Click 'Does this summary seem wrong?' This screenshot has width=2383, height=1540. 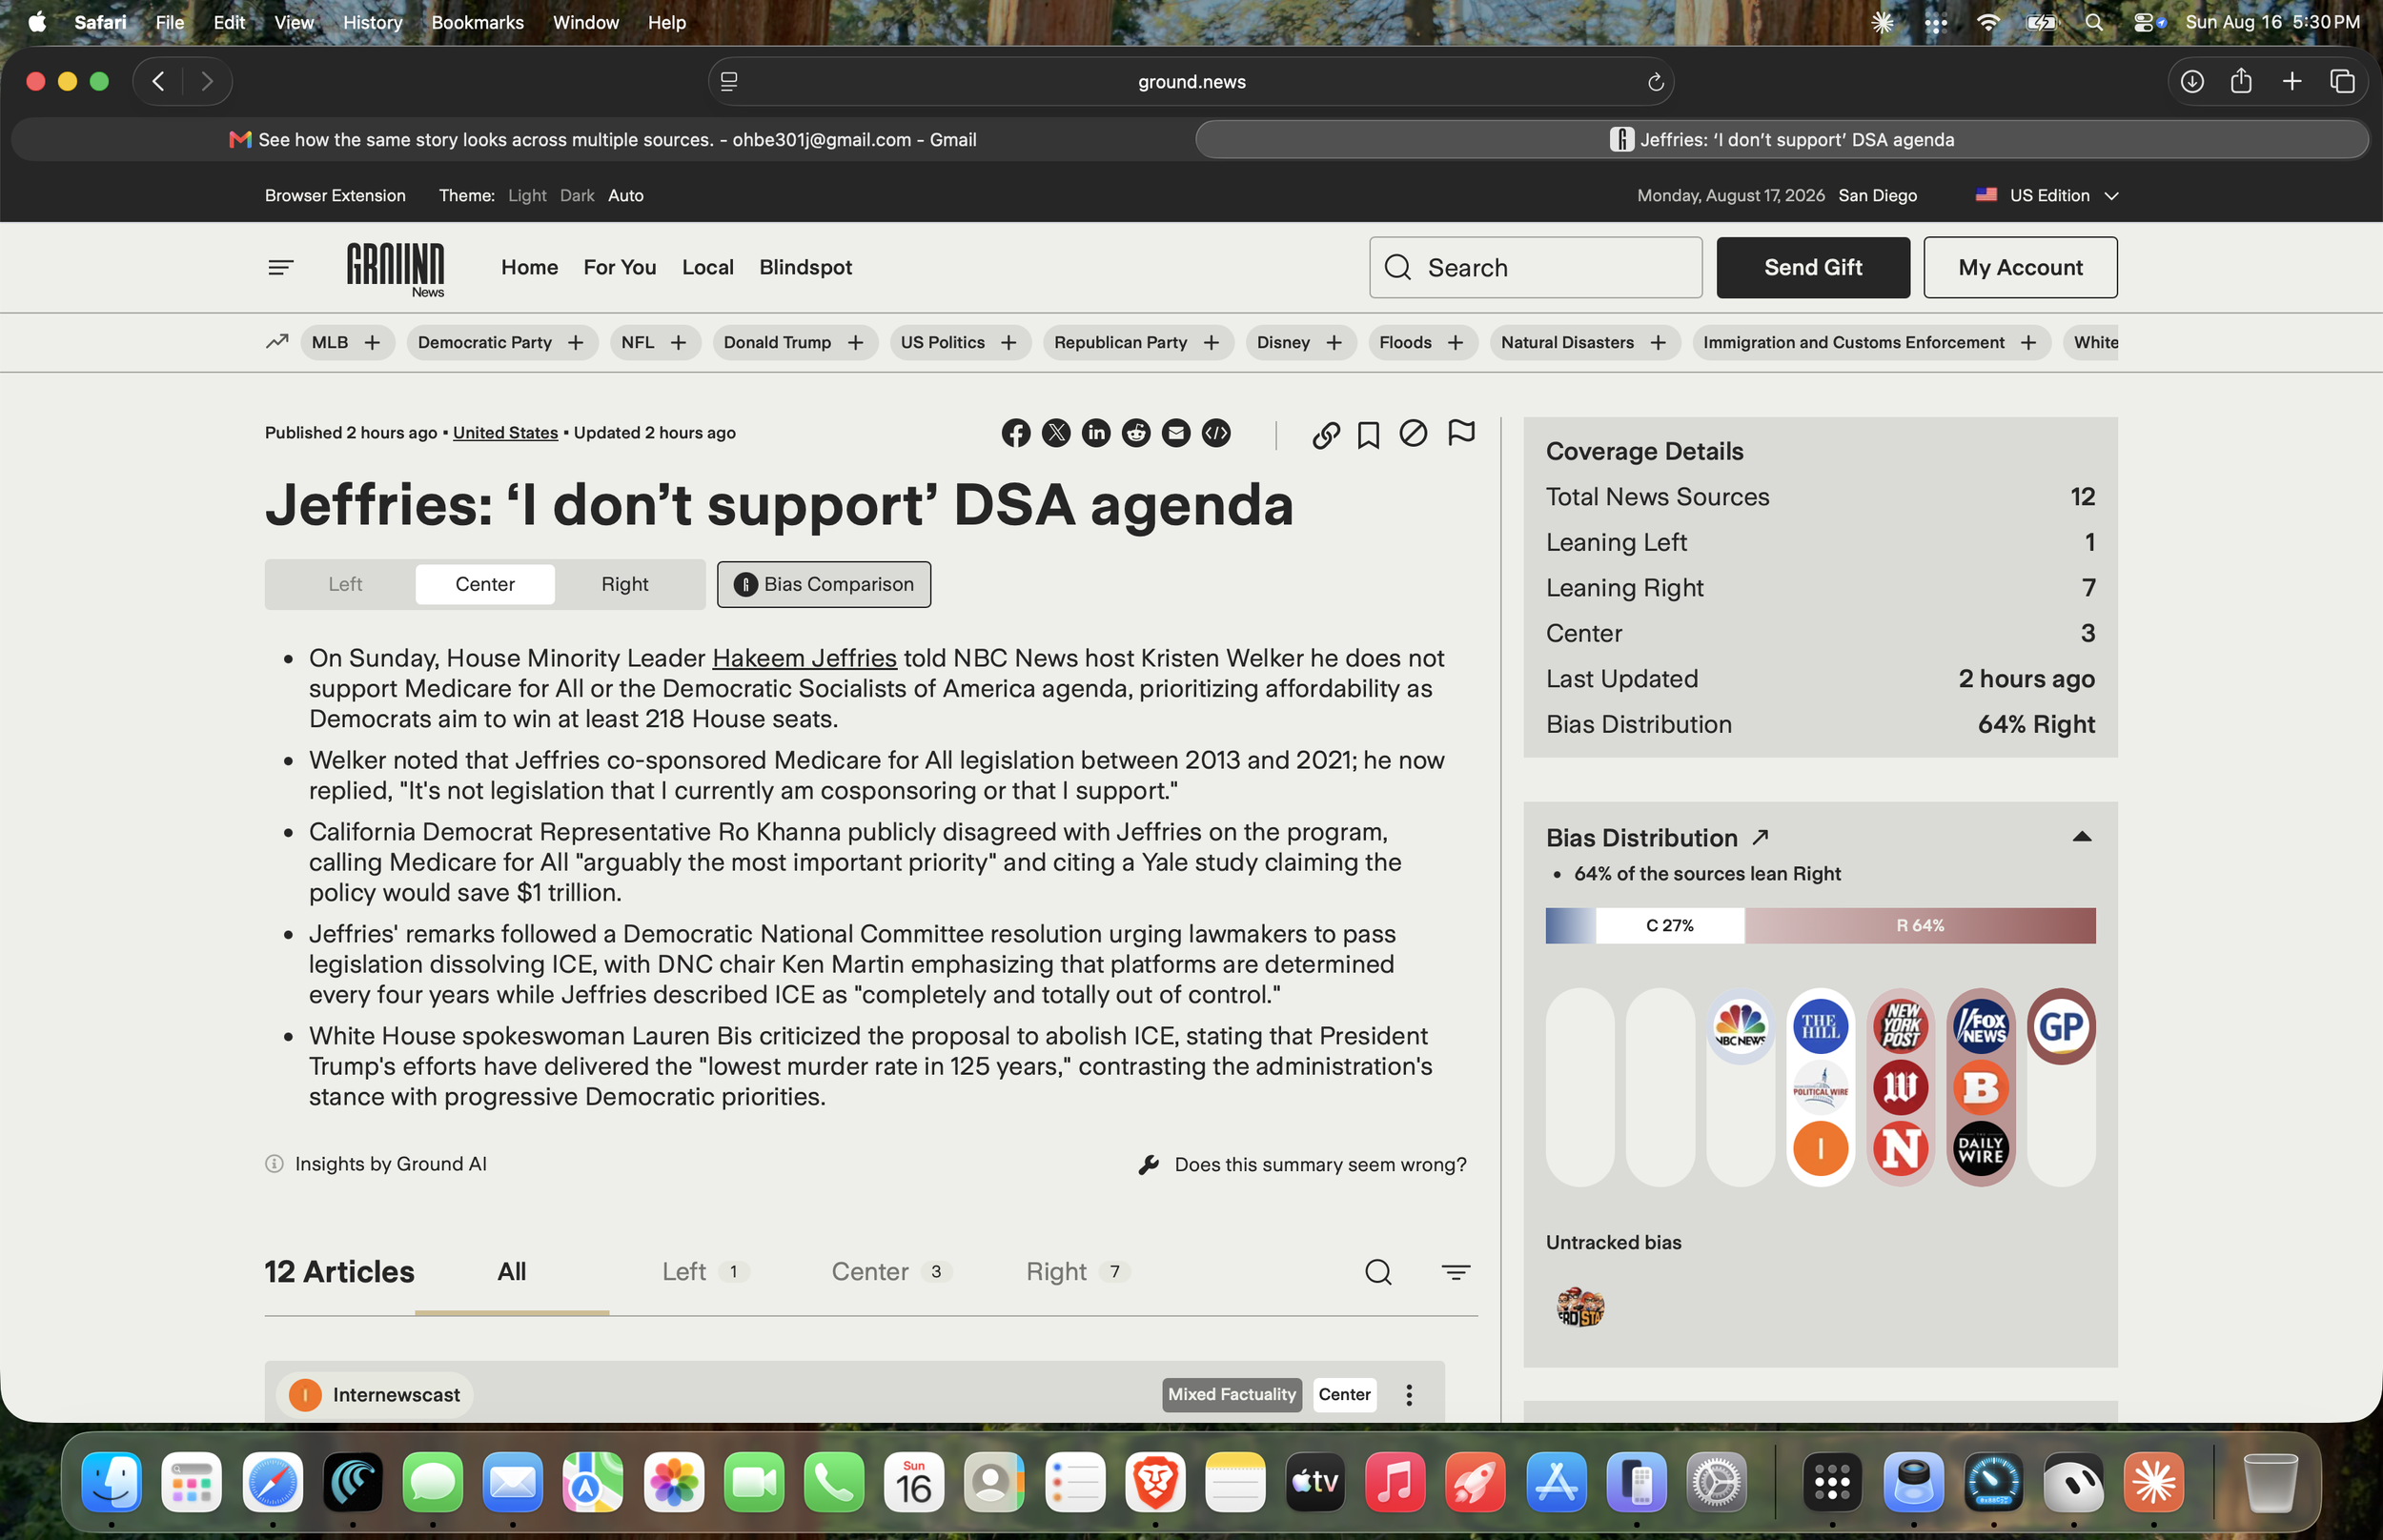(1303, 1165)
